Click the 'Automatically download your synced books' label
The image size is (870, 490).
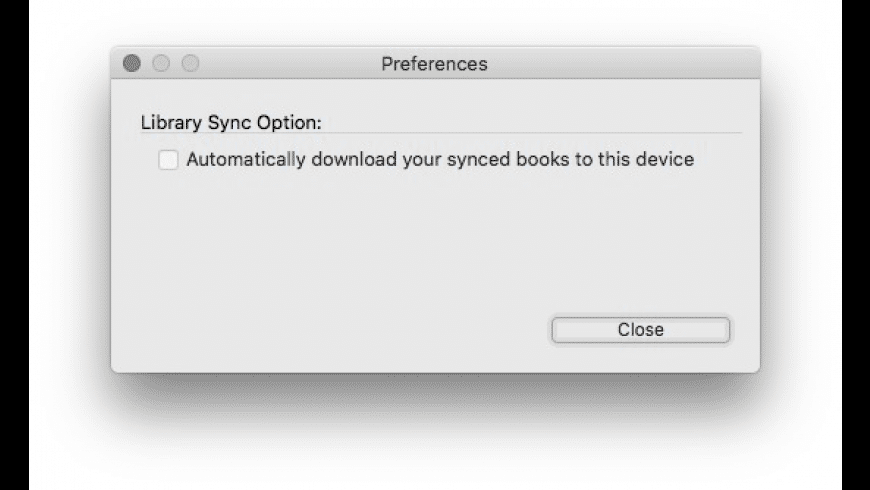(440, 159)
